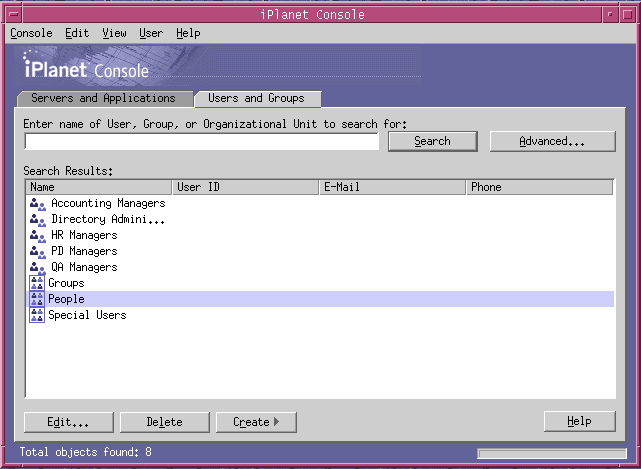Click the QA Managers group icon
Viewport: 641px width, 469px height.
click(x=38, y=267)
